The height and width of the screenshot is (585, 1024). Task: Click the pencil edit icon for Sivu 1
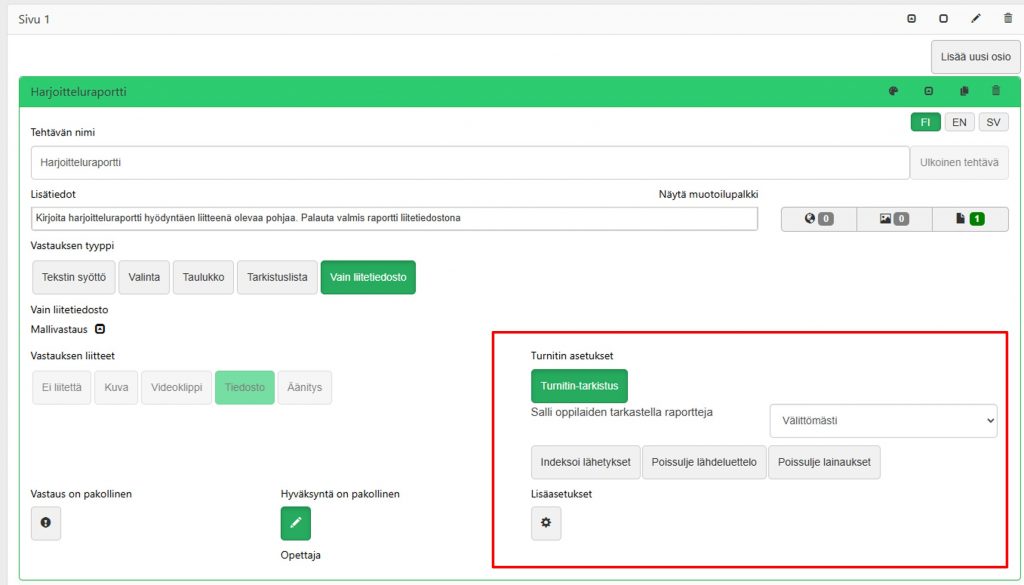pos(976,19)
